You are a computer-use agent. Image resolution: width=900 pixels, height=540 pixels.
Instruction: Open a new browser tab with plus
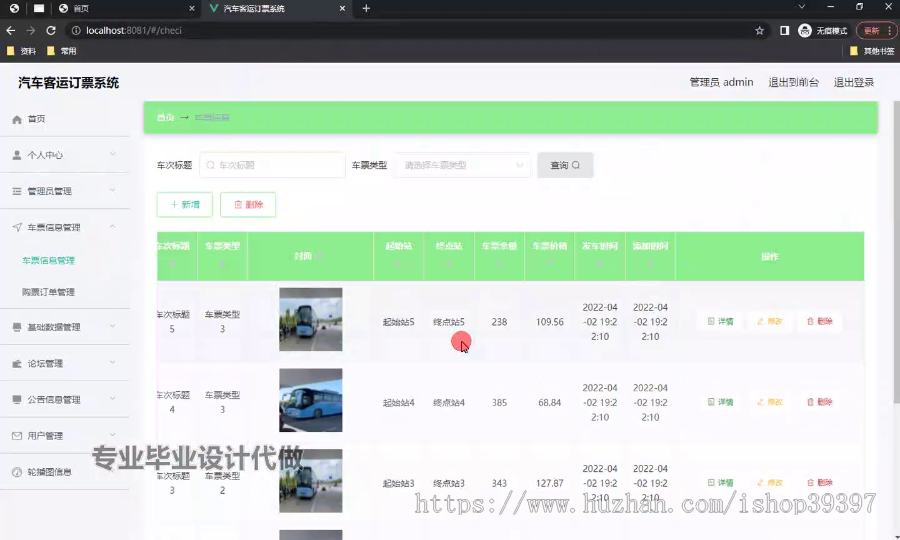click(366, 9)
